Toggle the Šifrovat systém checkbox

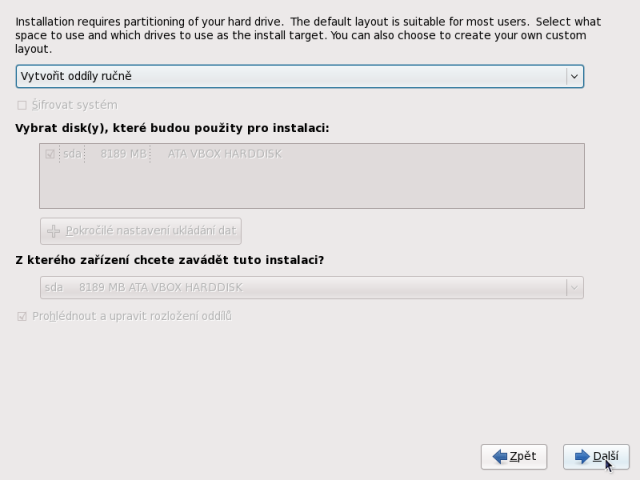click(x=22, y=105)
